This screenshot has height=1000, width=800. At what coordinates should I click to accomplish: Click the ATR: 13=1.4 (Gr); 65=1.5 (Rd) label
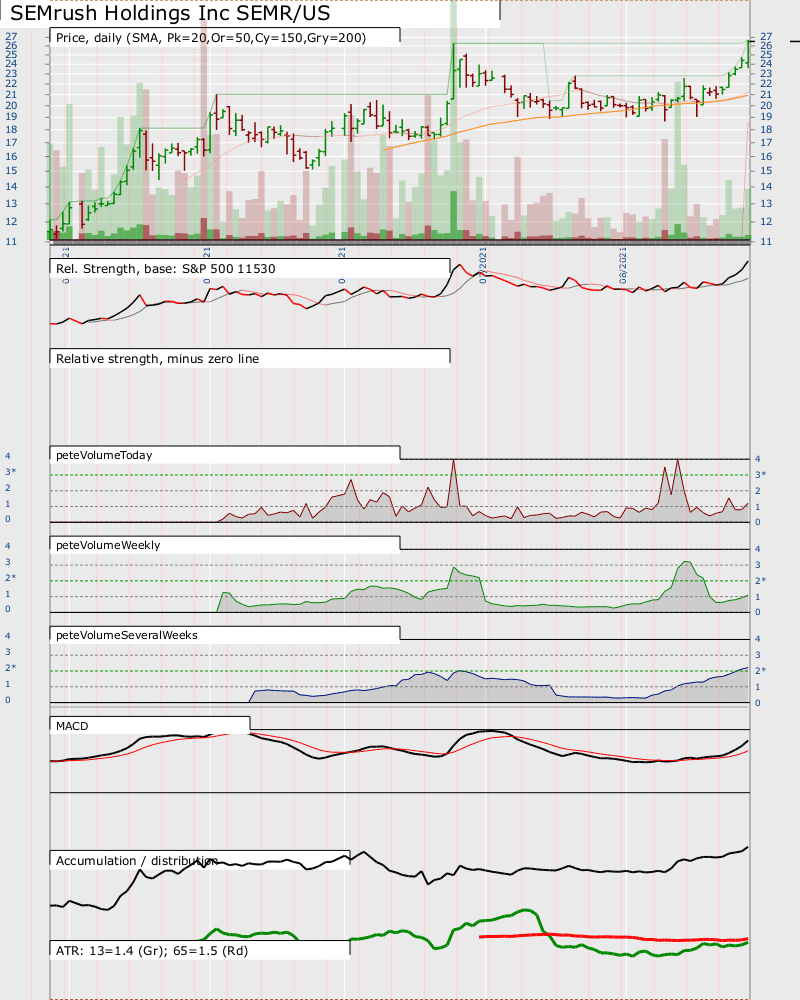coord(152,950)
